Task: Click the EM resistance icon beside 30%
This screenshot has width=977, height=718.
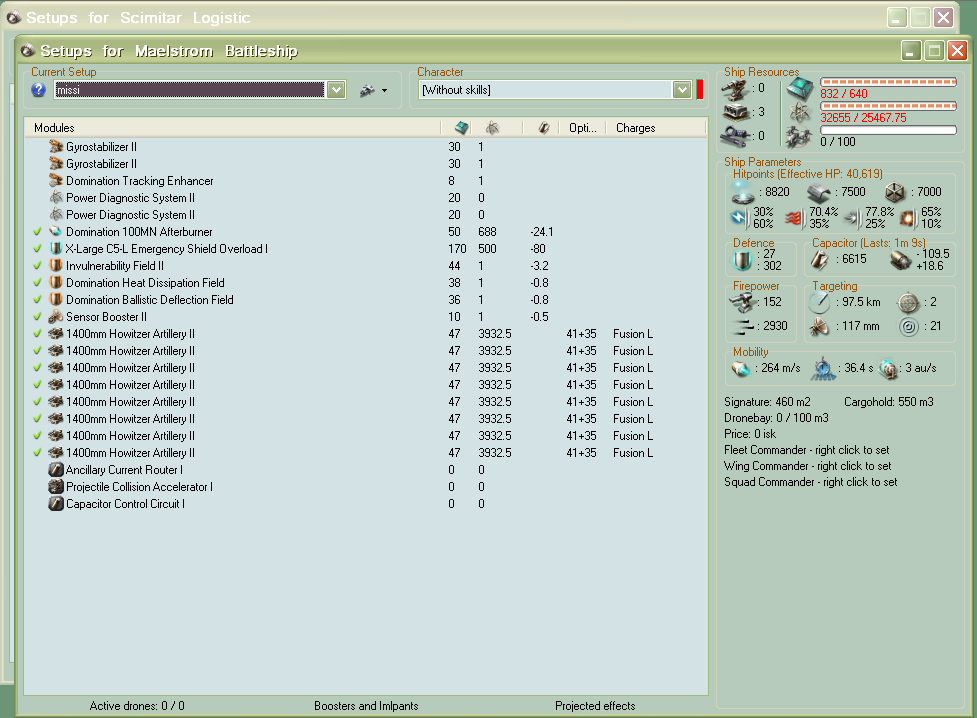Action: pos(740,218)
